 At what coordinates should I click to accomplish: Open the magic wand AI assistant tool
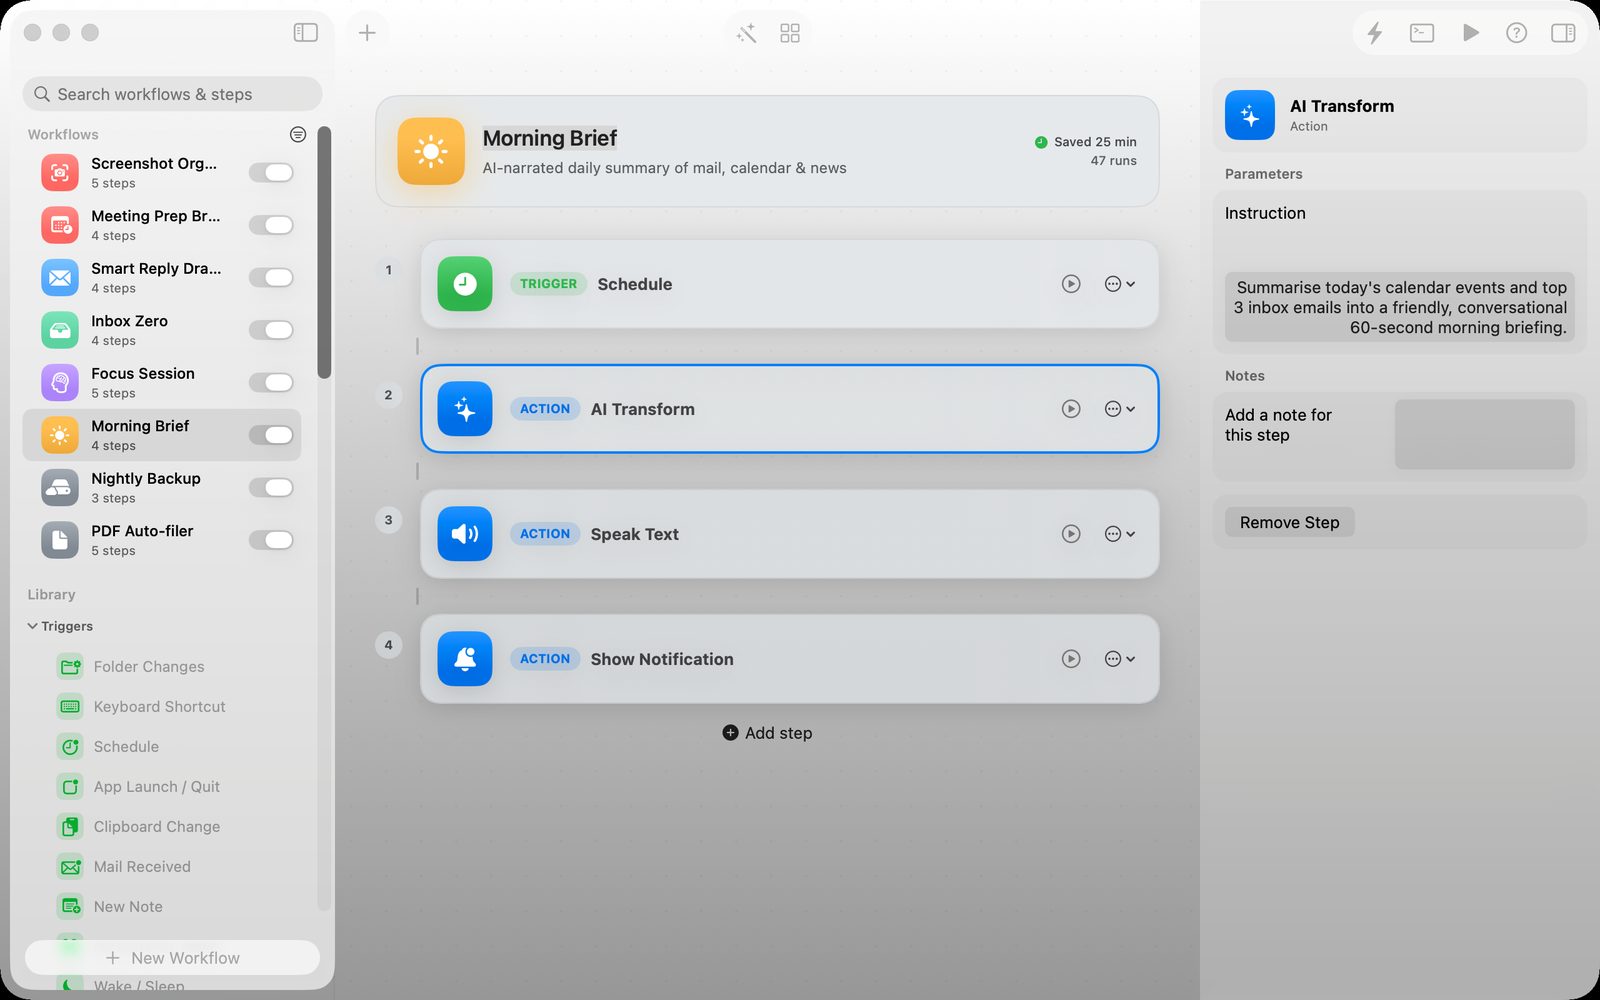747,34
